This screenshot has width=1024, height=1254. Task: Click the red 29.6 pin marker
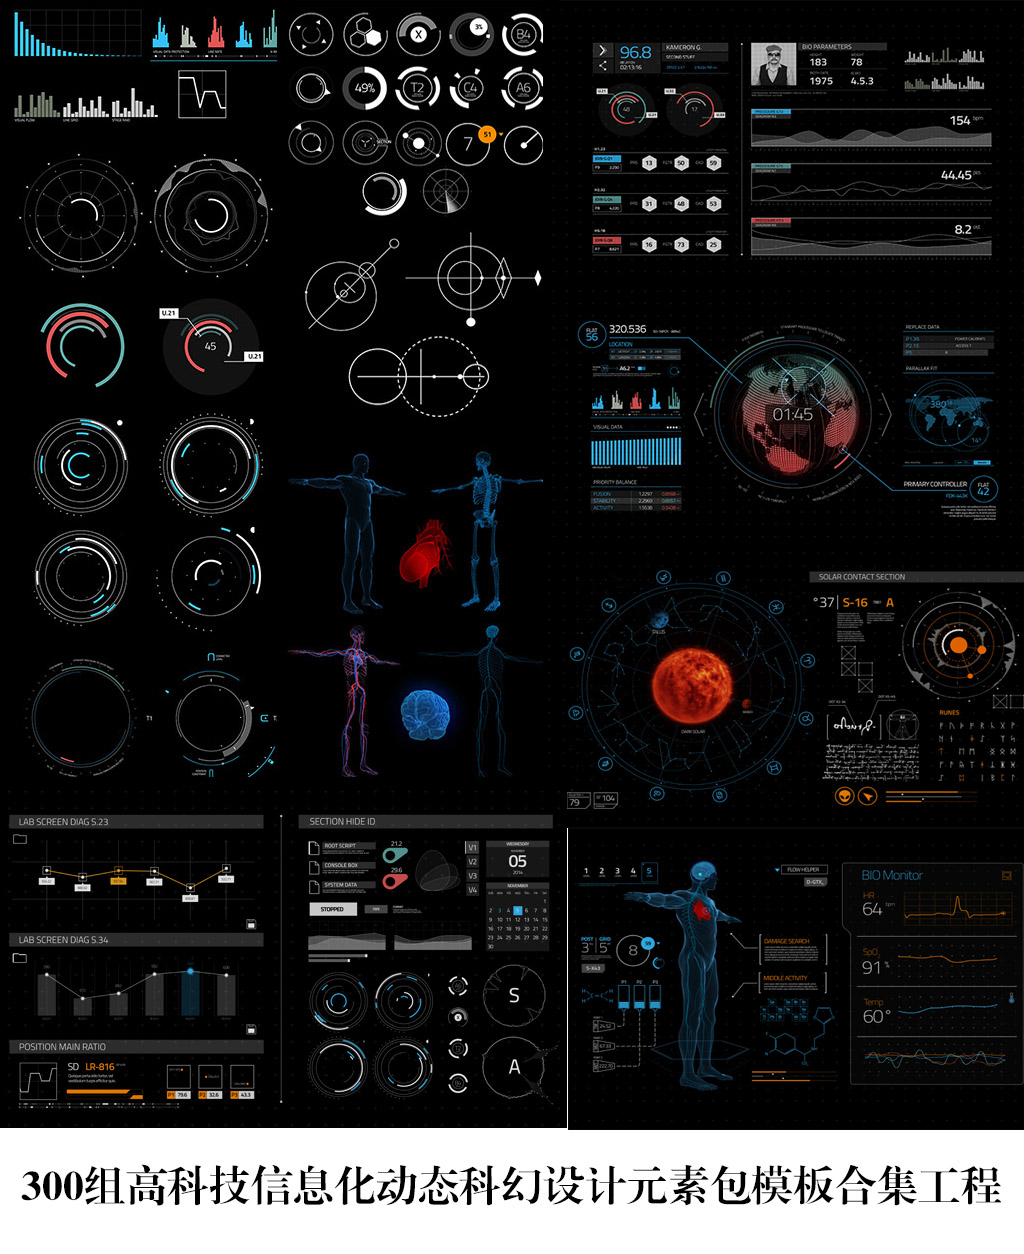point(394,881)
